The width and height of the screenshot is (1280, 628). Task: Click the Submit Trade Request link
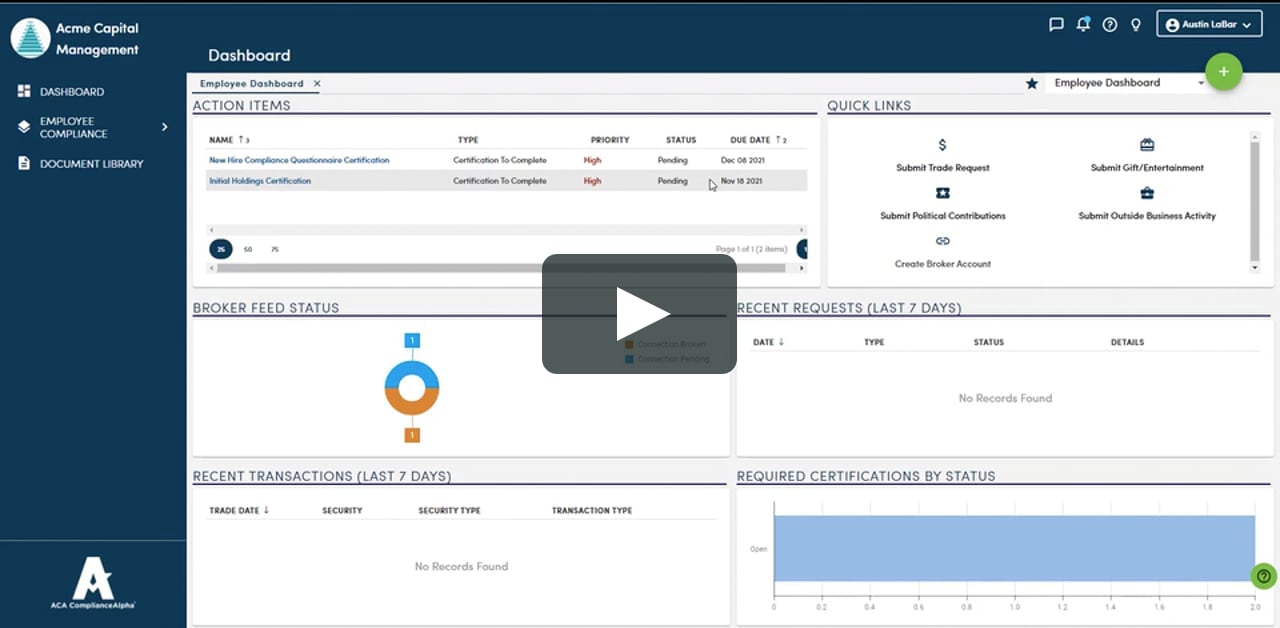coord(943,168)
